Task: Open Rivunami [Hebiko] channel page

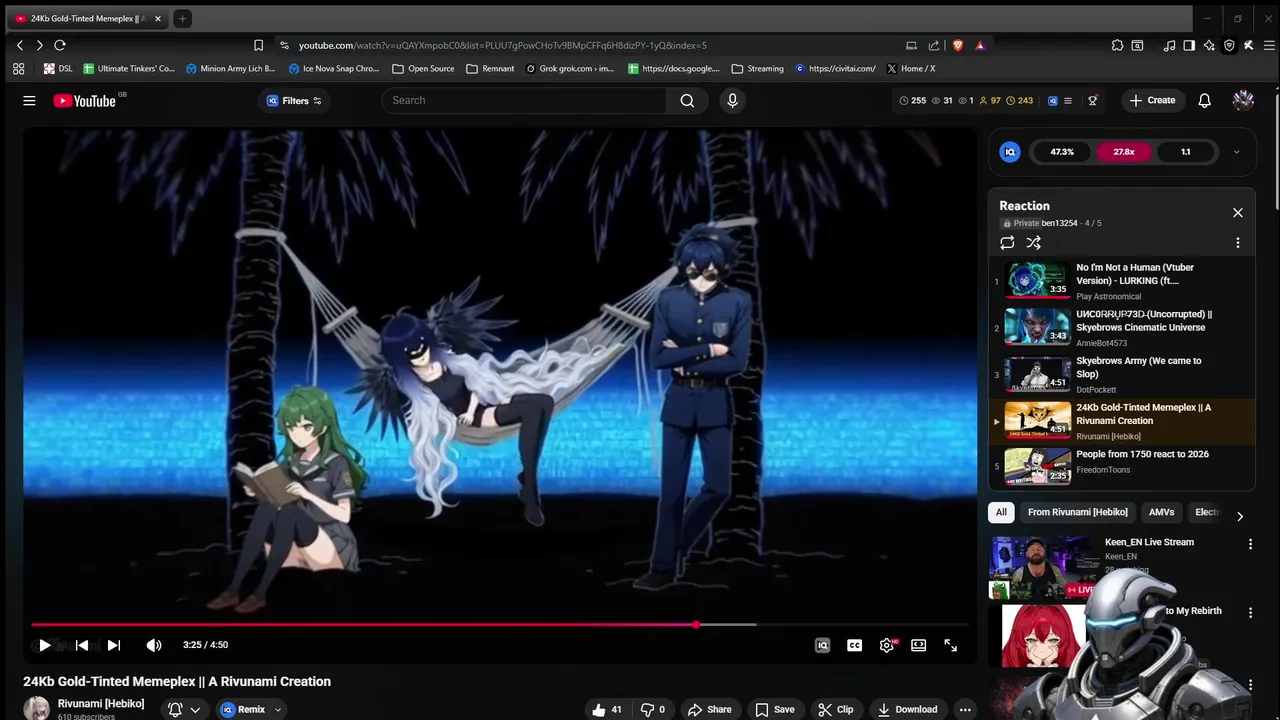Action: [x=101, y=703]
